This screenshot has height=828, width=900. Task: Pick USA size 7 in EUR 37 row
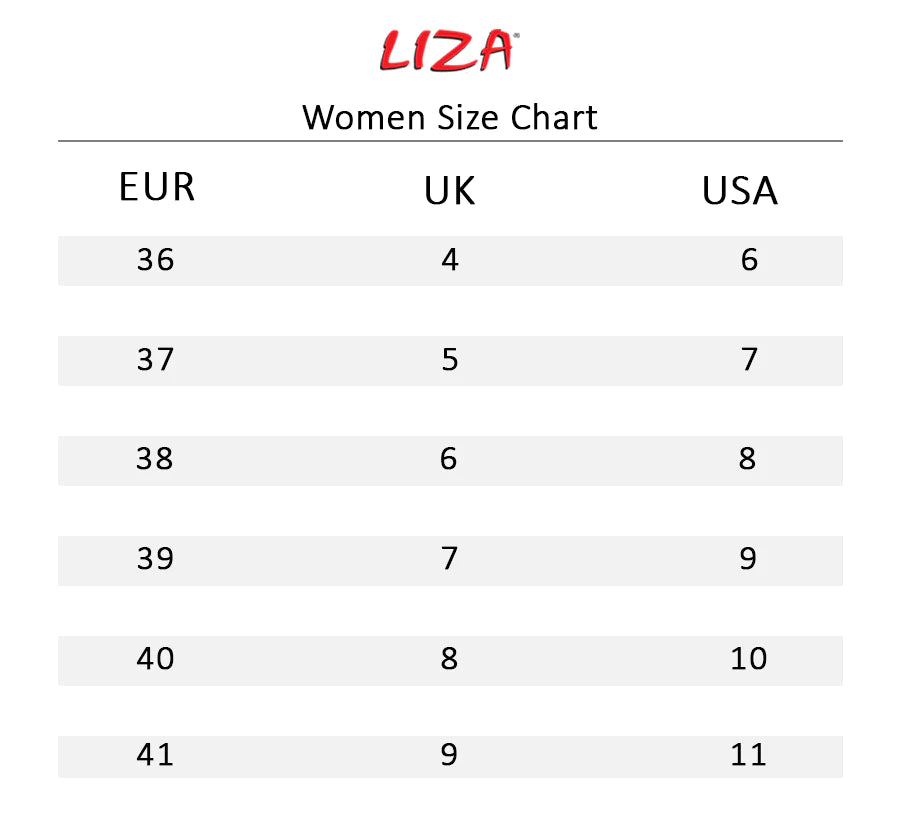coord(750,359)
